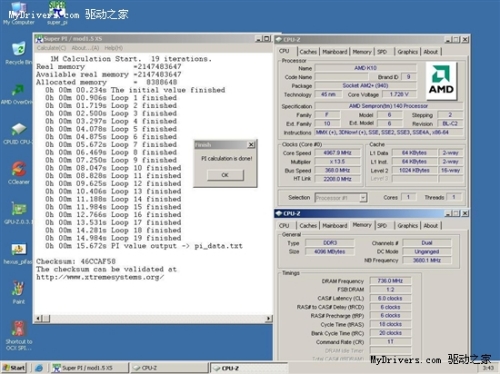Screen dimensions: 500x374
Task: Click the Specification AMD Sempron field
Action: (x=389, y=106)
